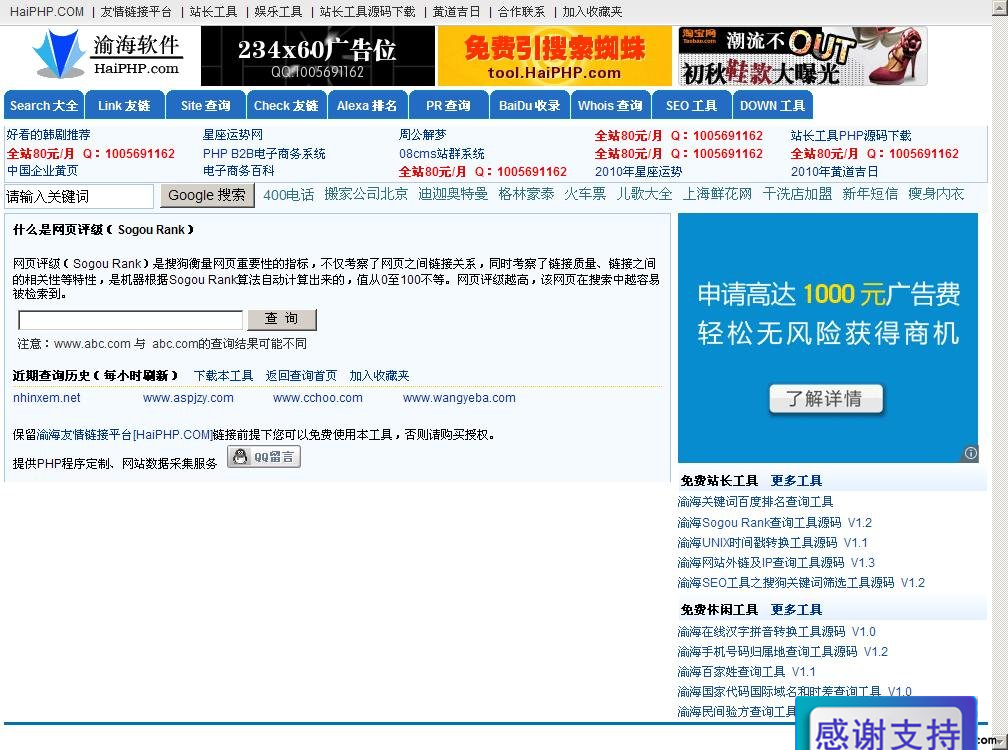Open the 免费引搜索蜘蛛 yellow banner
This screenshot has width=1008, height=750.
(x=554, y=57)
